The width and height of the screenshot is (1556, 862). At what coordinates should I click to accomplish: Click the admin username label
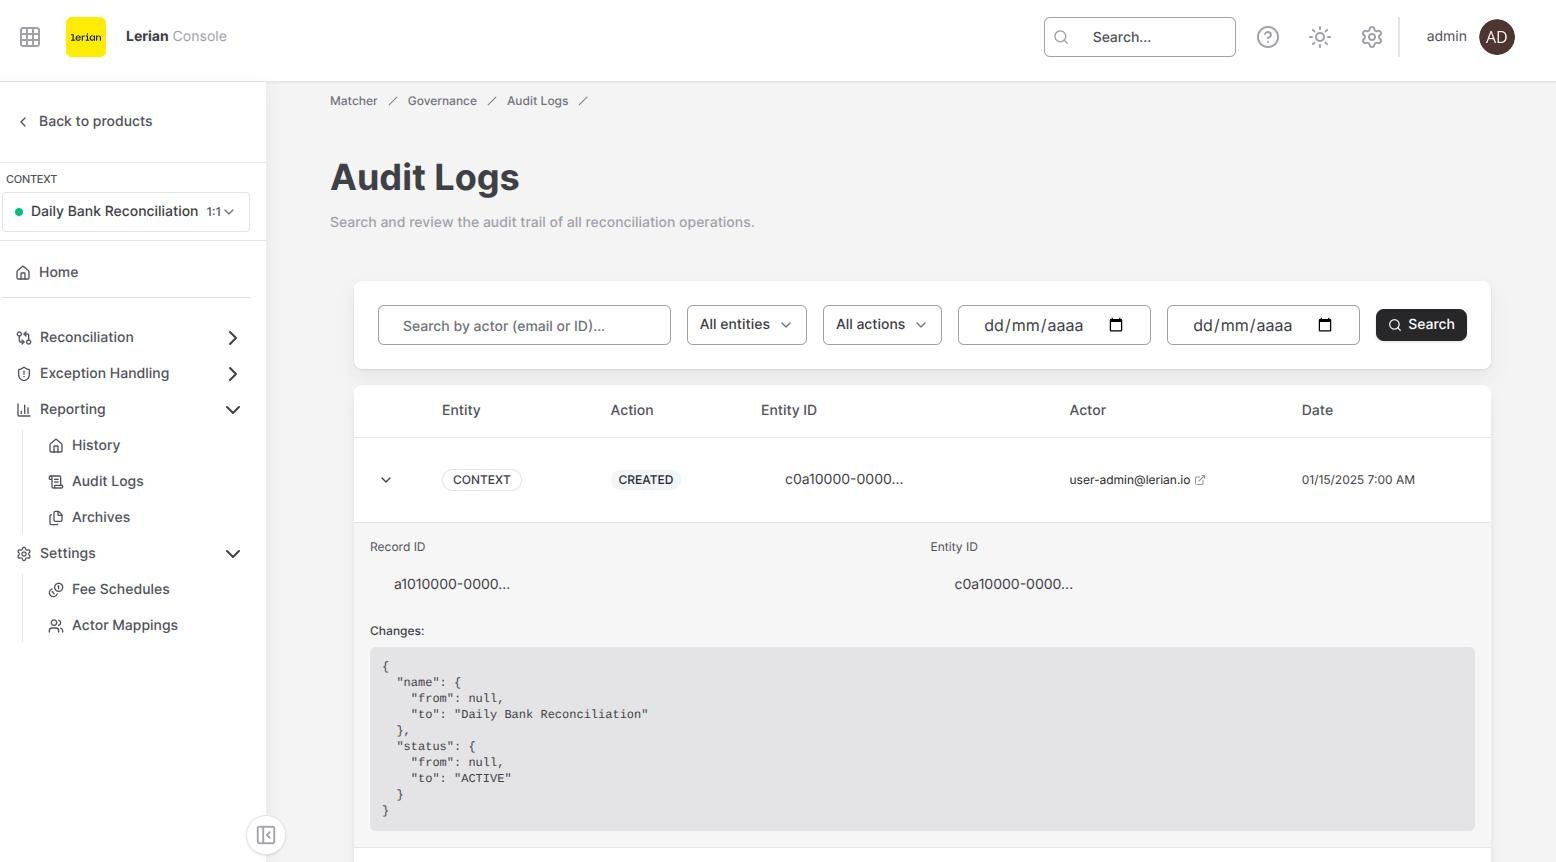(x=1446, y=36)
